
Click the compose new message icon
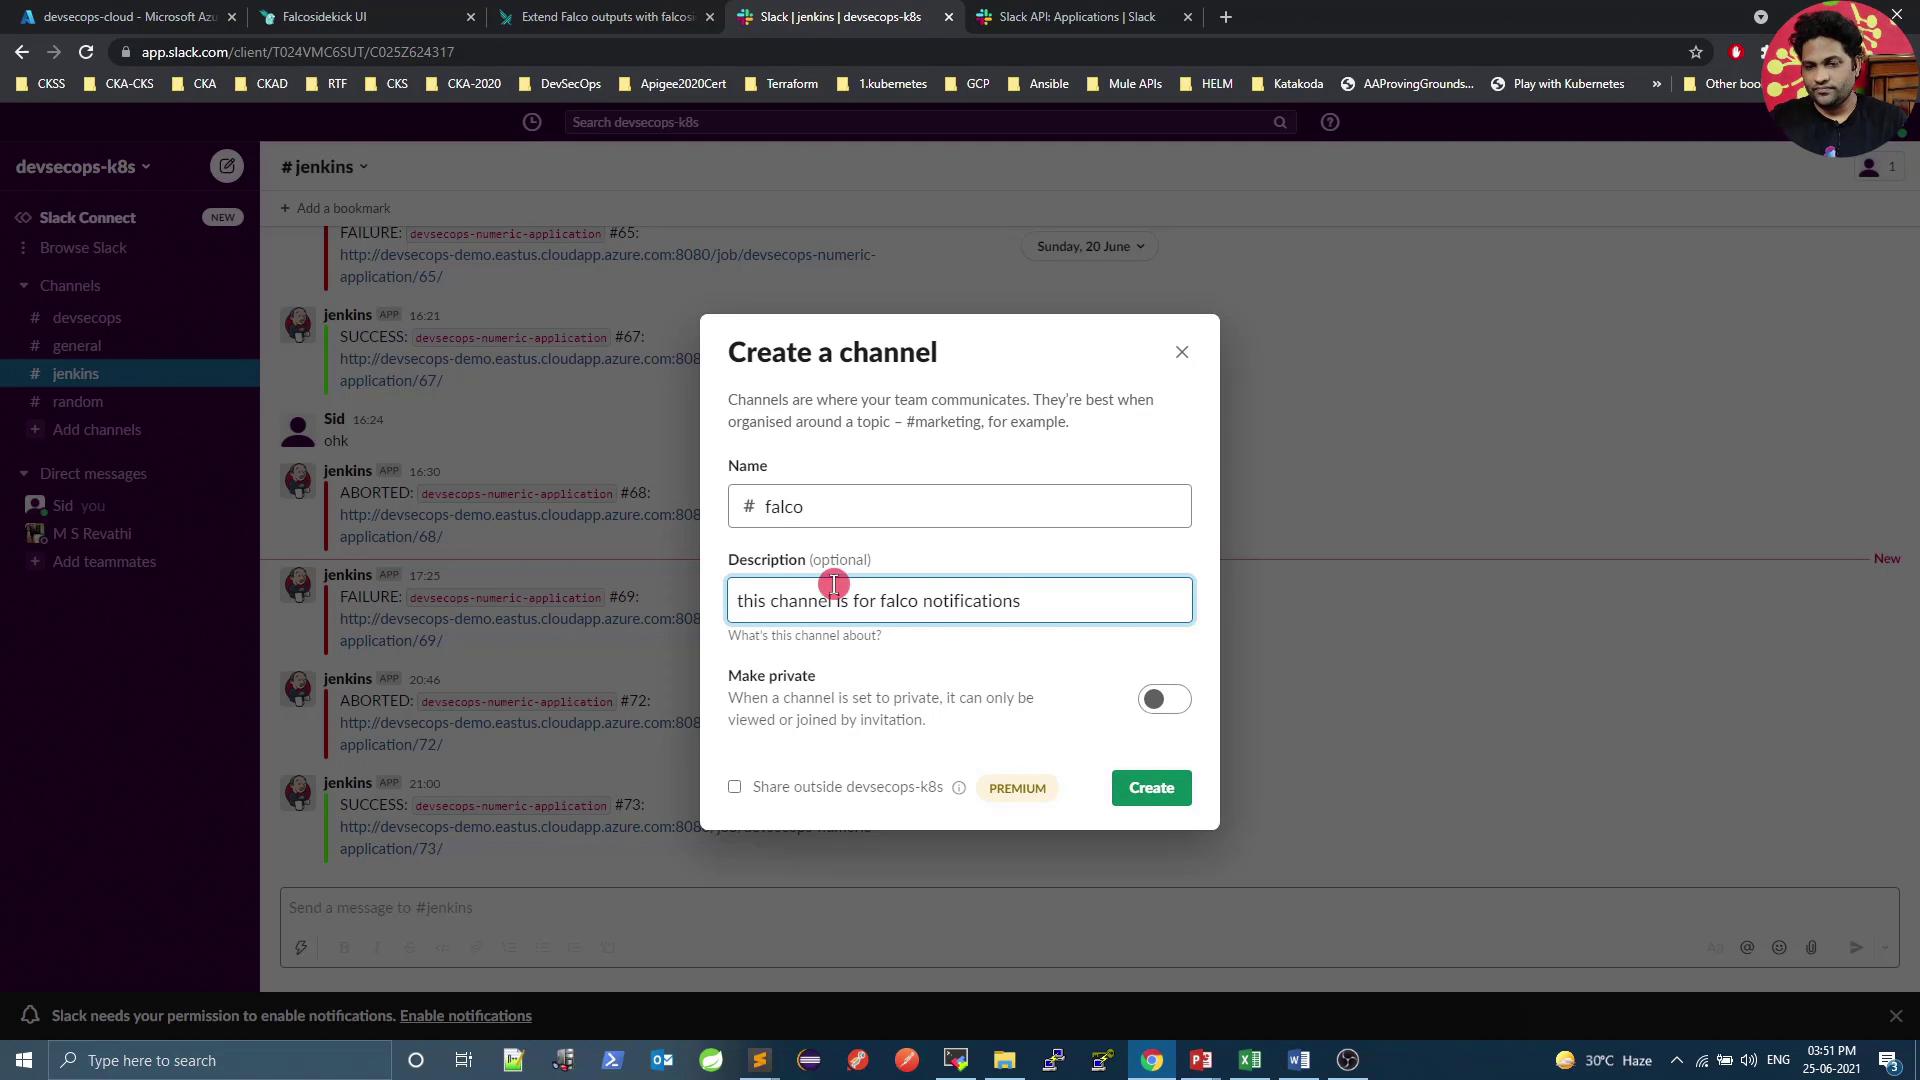(x=227, y=166)
